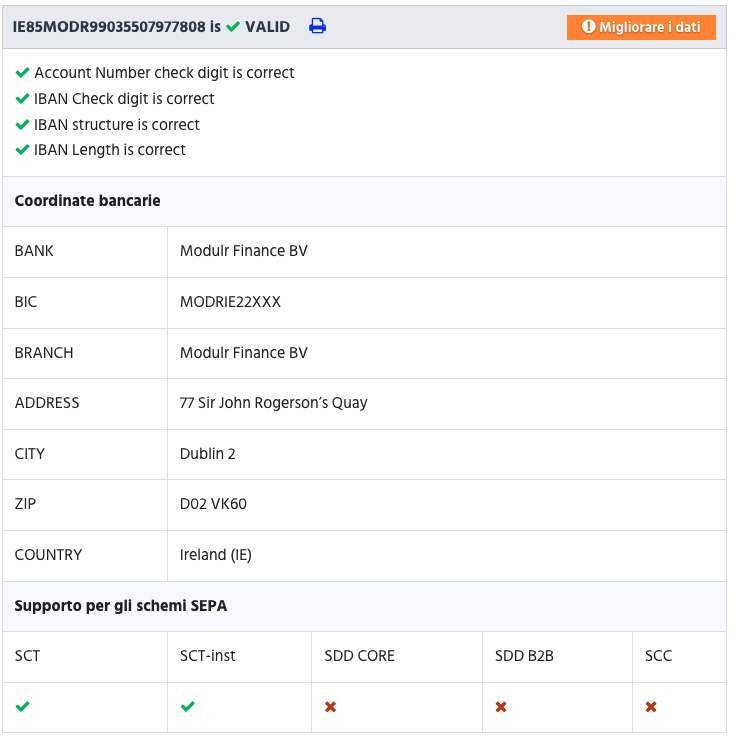Select the address 77 Sir John Rogerson's Quay

click(x=273, y=403)
